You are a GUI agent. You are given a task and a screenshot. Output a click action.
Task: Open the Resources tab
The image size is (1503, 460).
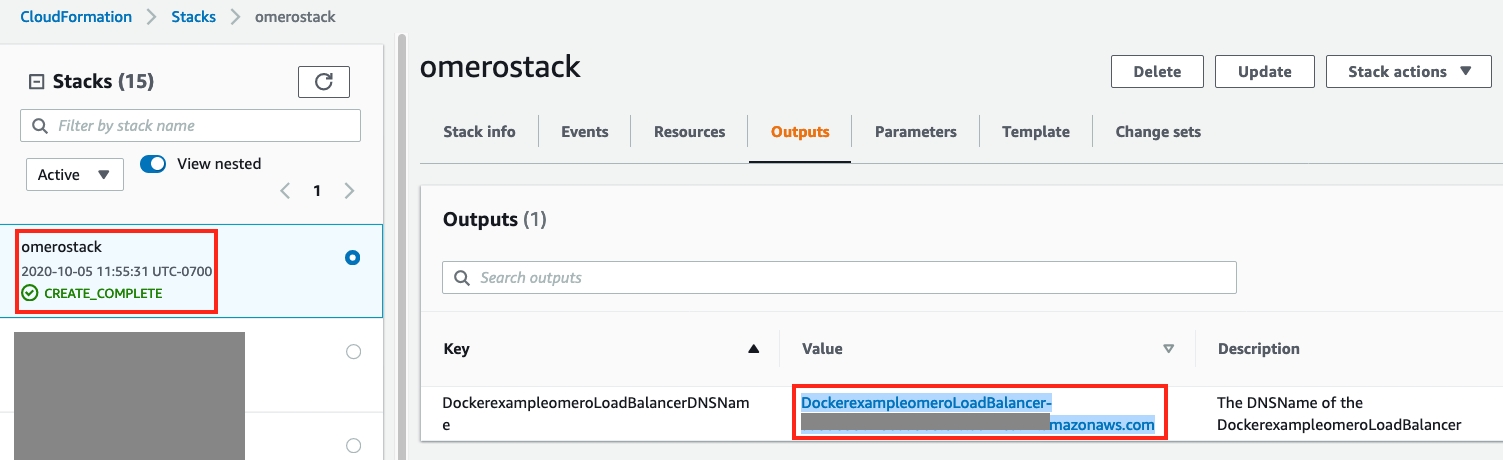690,132
